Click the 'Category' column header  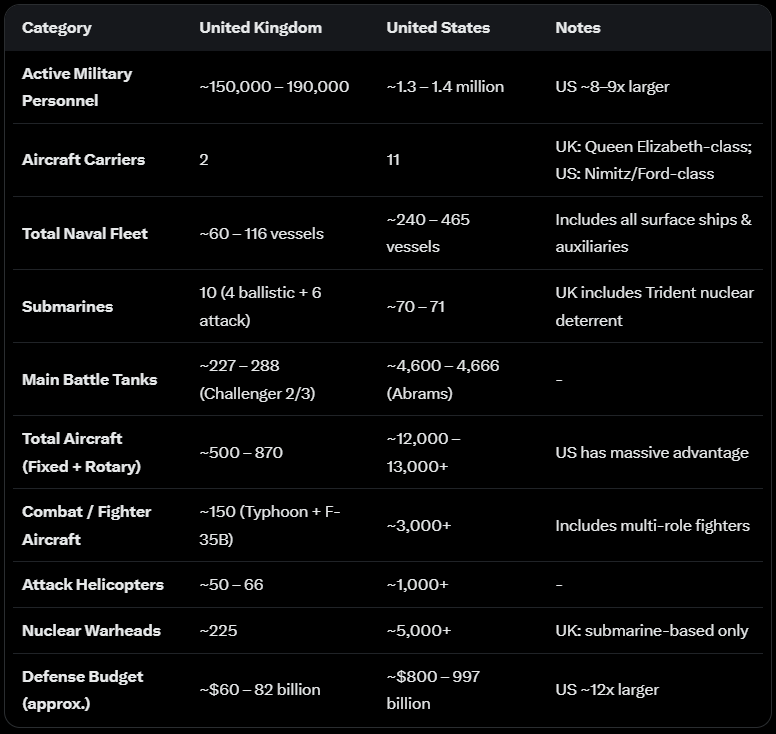point(56,28)
